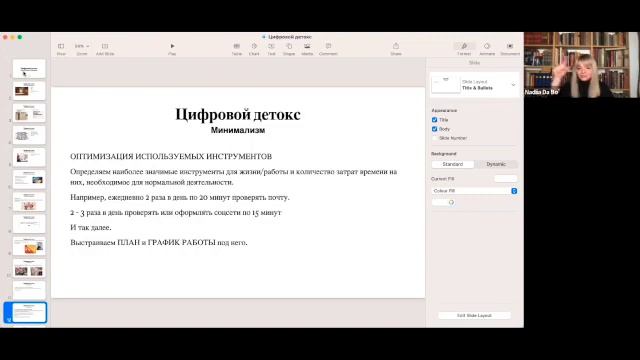The height and width of the screenshot is (360, 640).
Task: Click the 'Выстраиваем ПЛАН и ГРАФИК РАБОТЫ' line
Action: click(x=159, y=242)
